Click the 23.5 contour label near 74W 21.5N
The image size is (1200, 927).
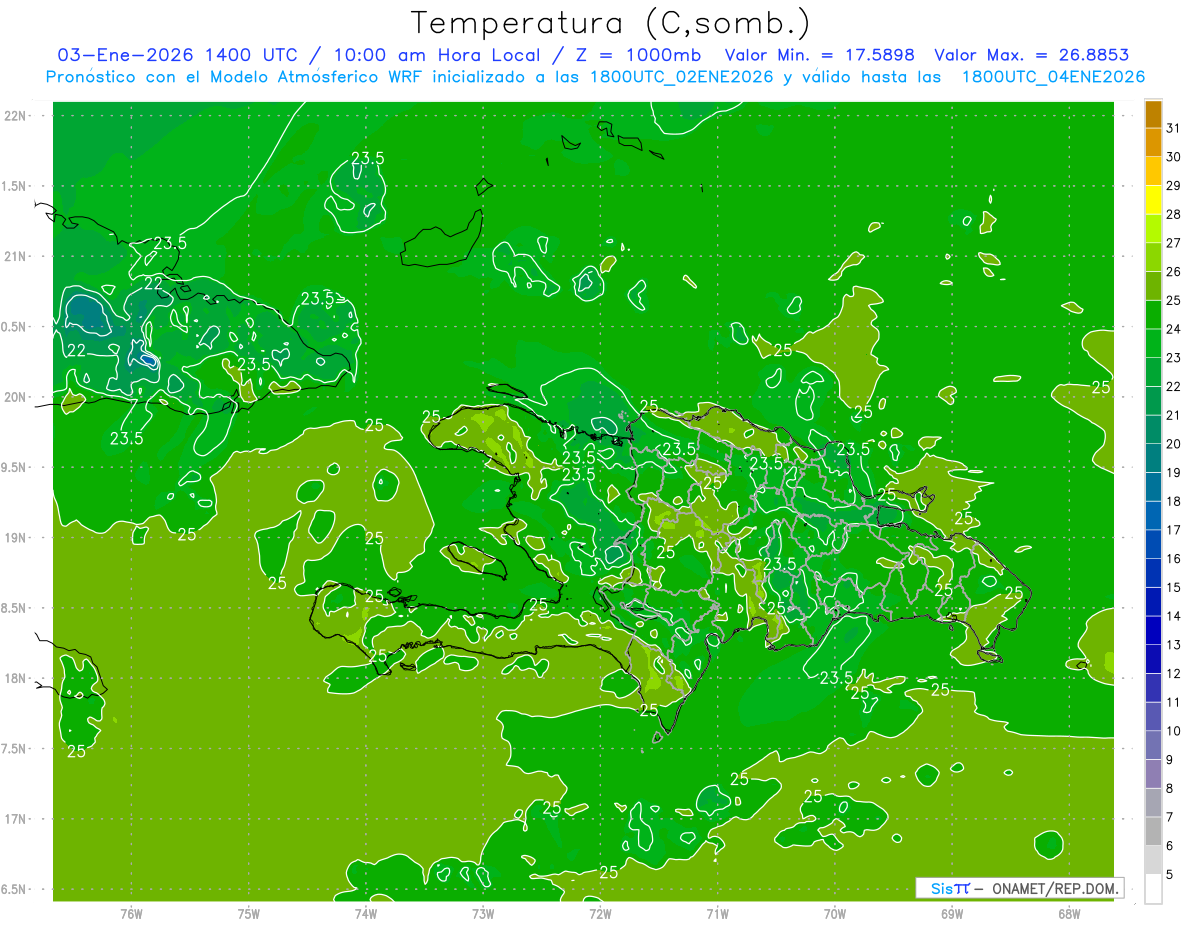[x=368, y=157]
